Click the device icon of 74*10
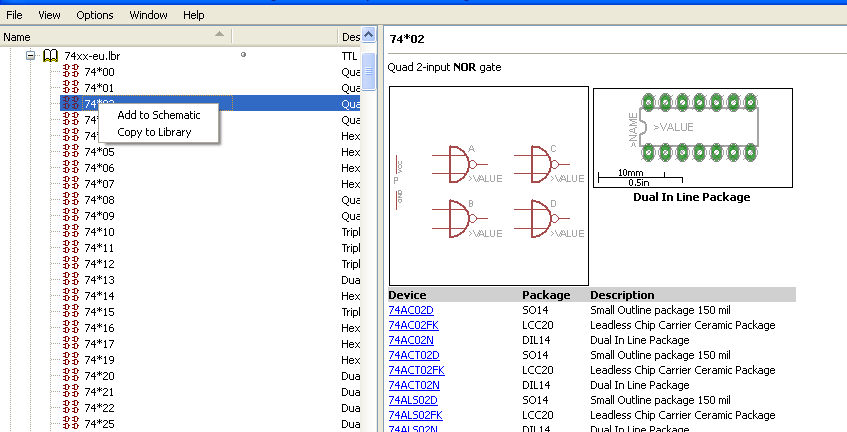Screen dimensions: 847x432 [x=71, y=231]
